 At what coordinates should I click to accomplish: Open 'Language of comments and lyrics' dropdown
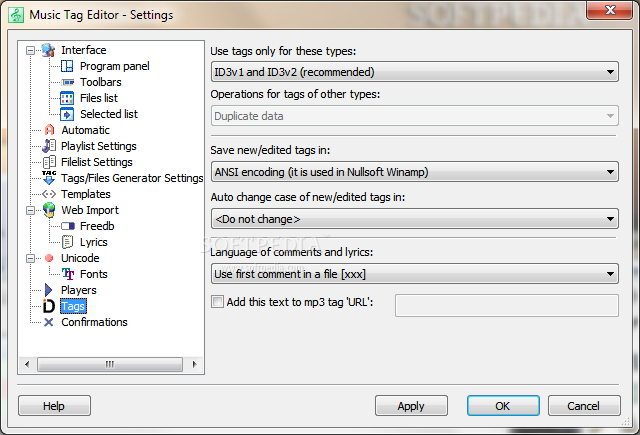click(x=415, y=274)
